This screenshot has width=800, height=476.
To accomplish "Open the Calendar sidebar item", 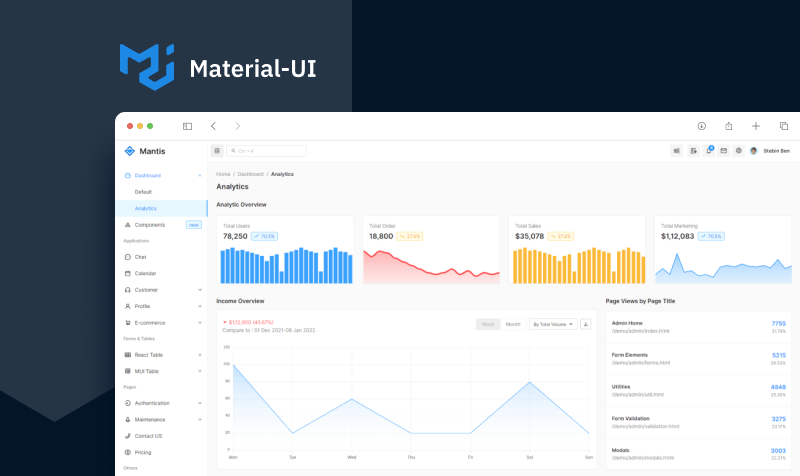I will pyautogui.click(x=145, y=273).
